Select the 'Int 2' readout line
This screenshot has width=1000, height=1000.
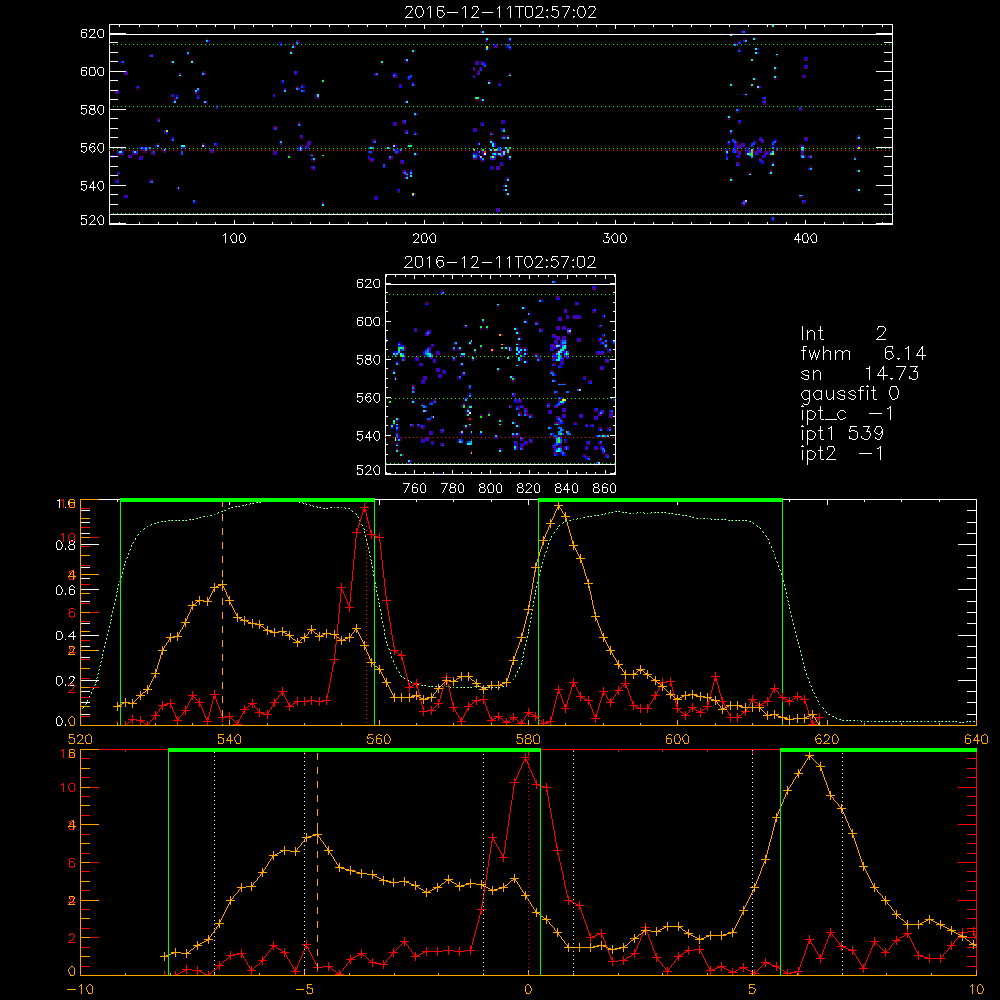(x=843, y=333)
